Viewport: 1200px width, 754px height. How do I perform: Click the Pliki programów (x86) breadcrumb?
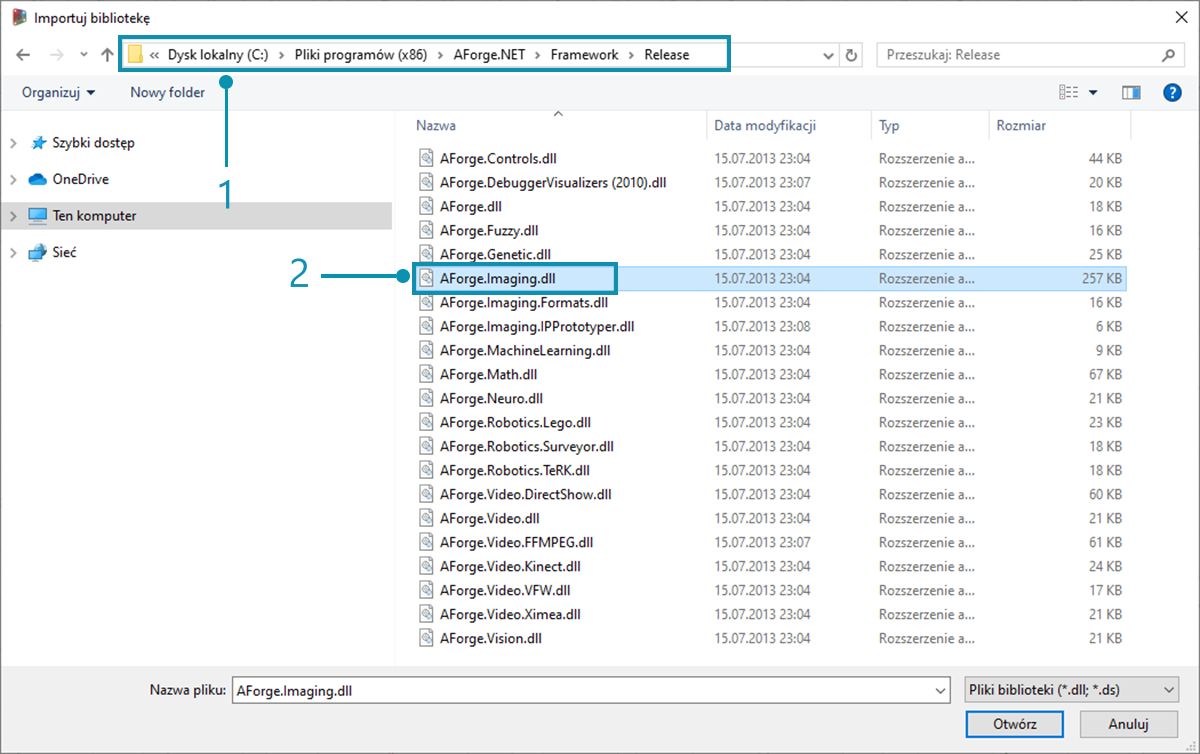click(361, 55)
